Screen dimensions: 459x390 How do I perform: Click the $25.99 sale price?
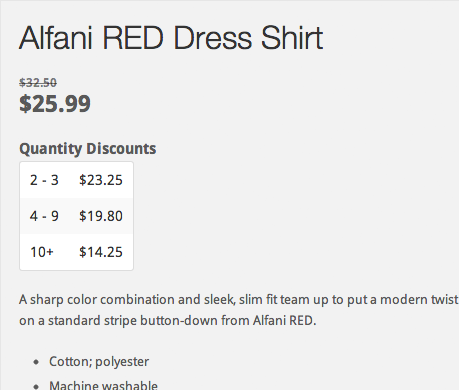click(55, 103)
